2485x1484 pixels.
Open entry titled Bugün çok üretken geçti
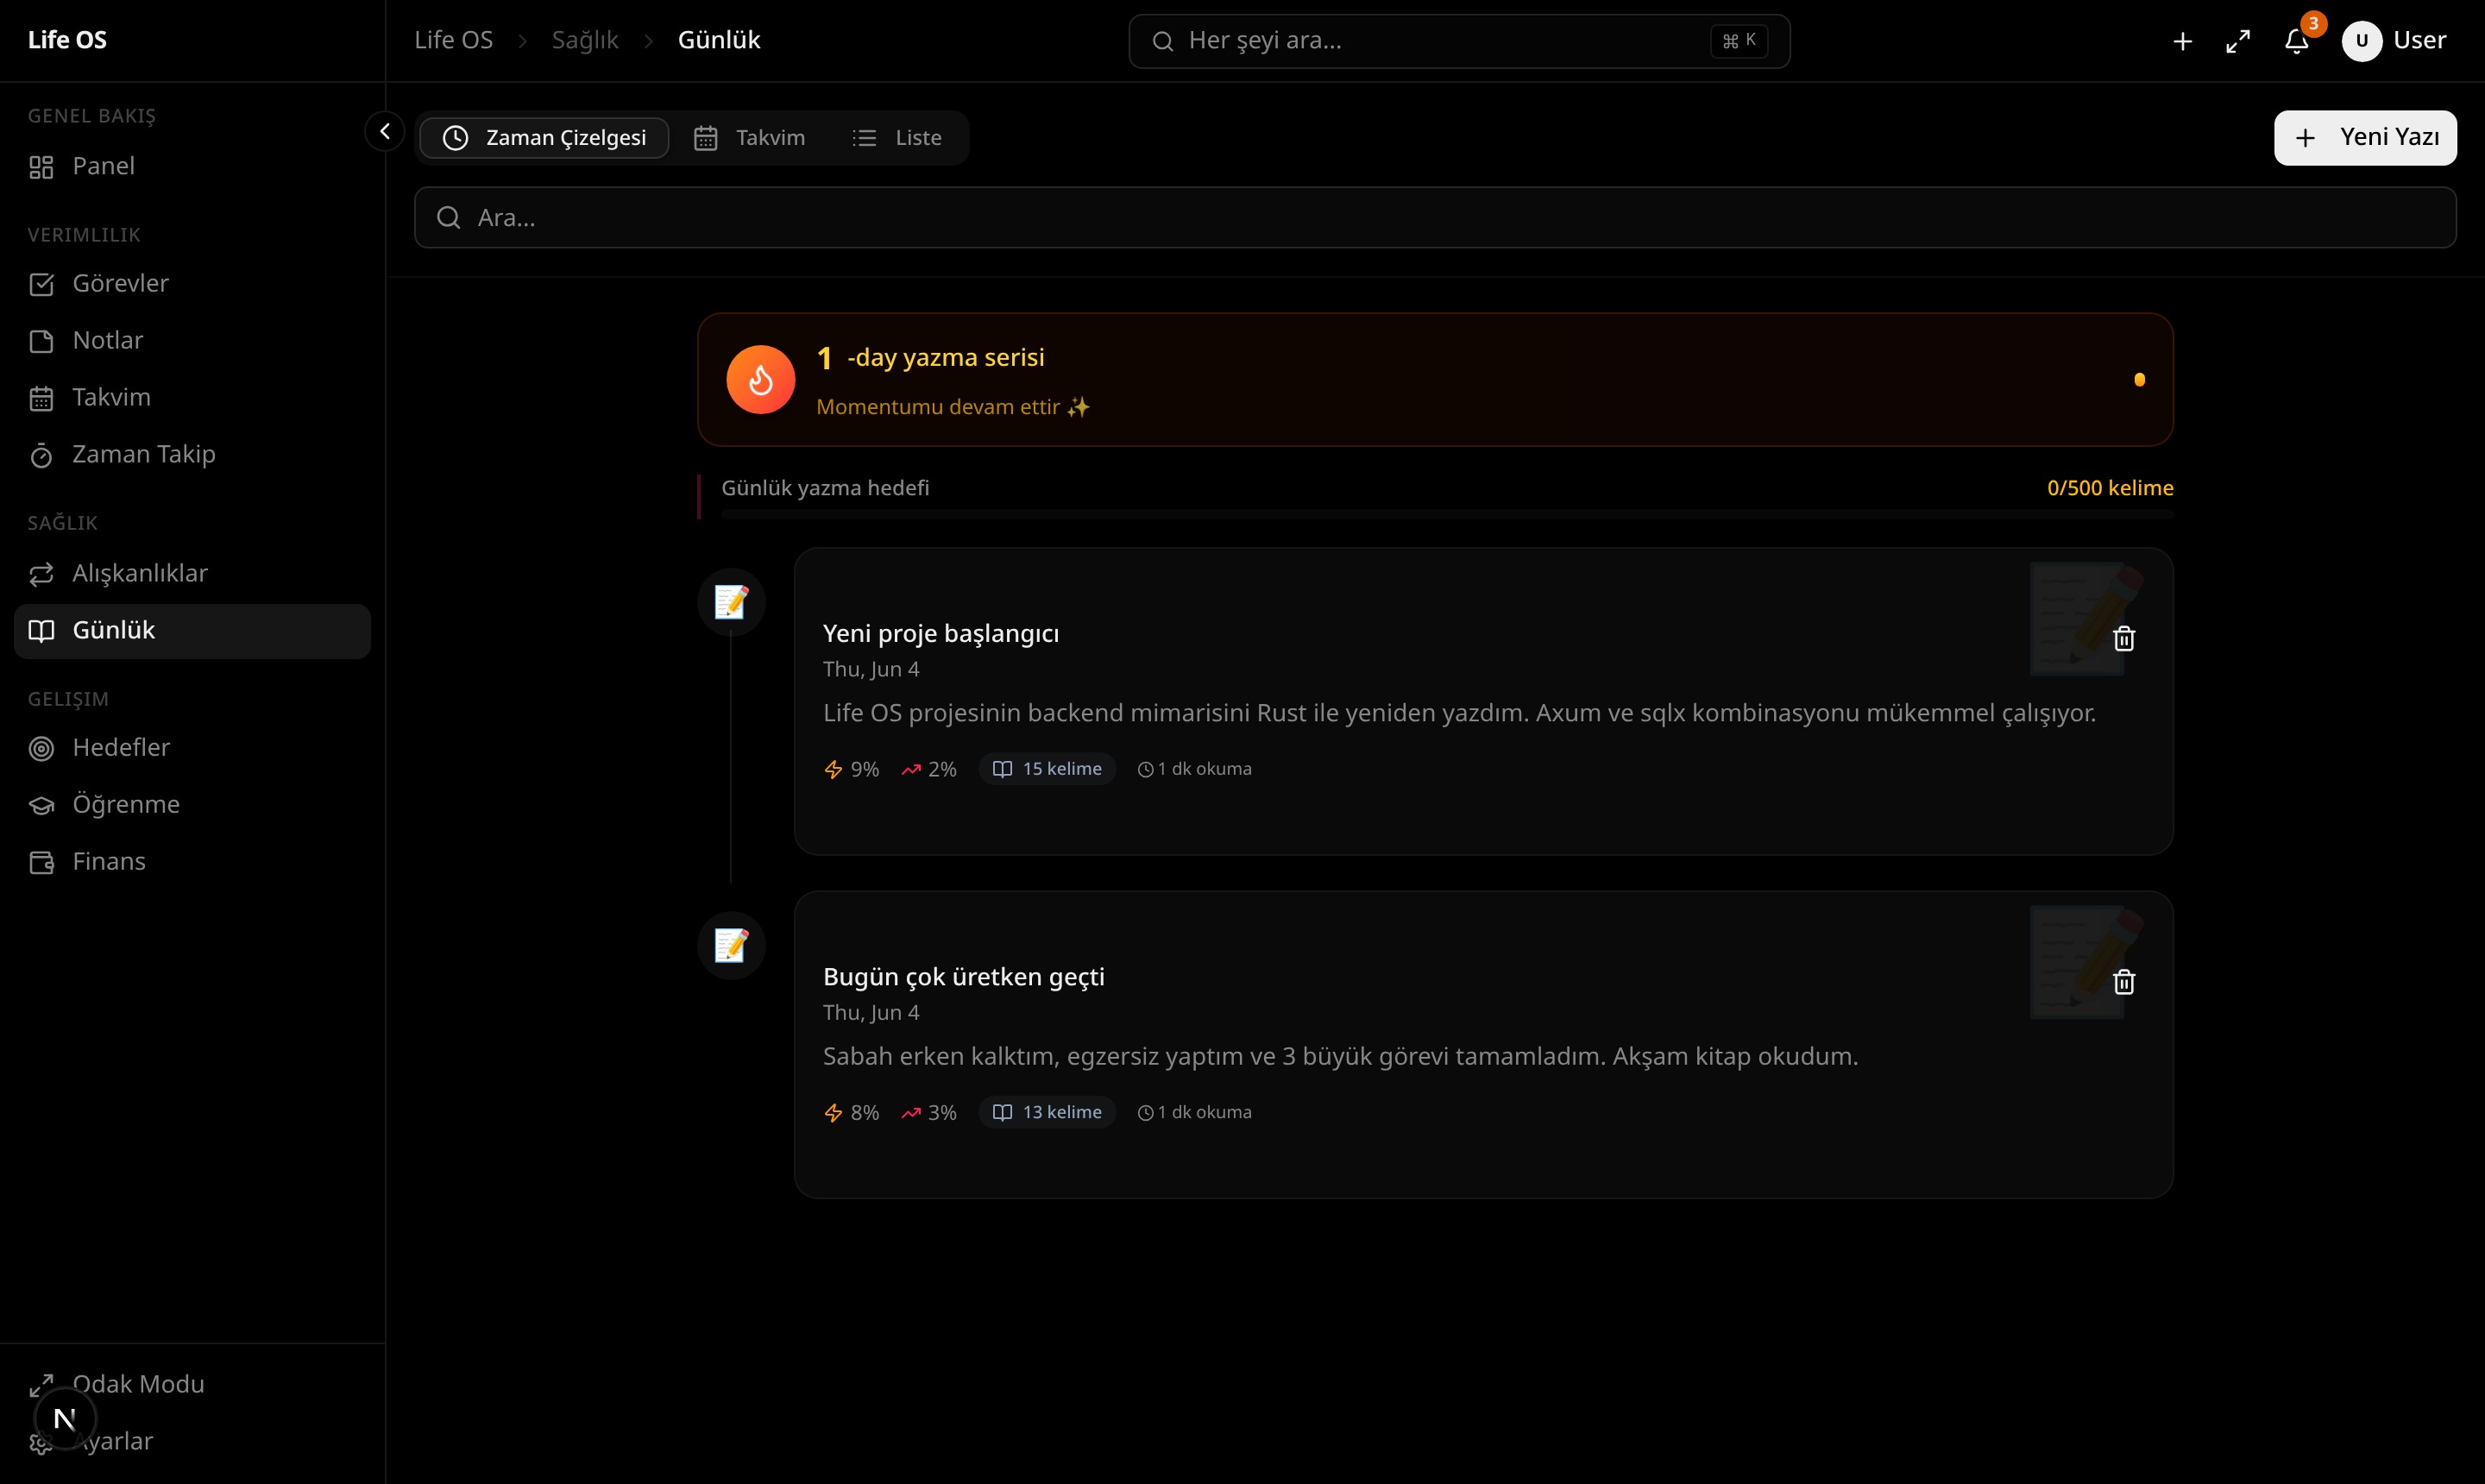click(x=963, y=977)
